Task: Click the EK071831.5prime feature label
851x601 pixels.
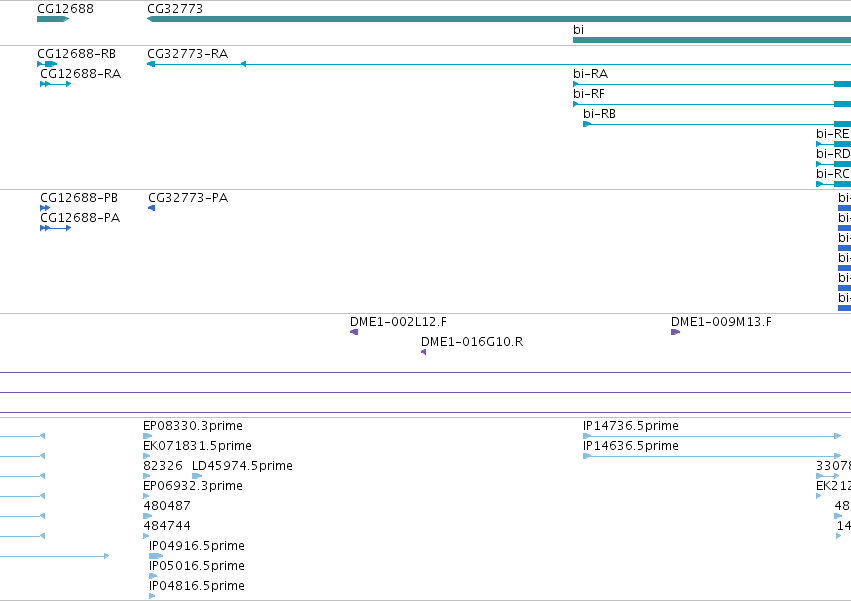Action: pos(198,446)
